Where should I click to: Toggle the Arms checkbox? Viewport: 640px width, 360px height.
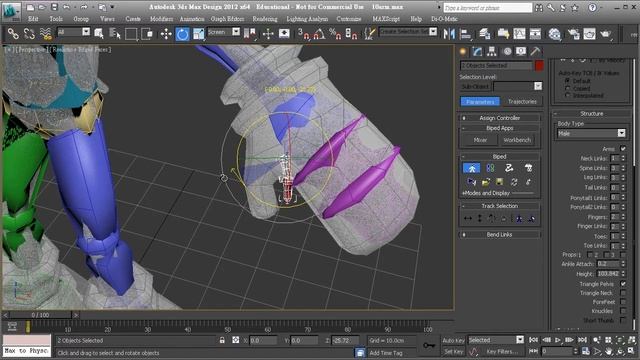(x=623, y=149)
